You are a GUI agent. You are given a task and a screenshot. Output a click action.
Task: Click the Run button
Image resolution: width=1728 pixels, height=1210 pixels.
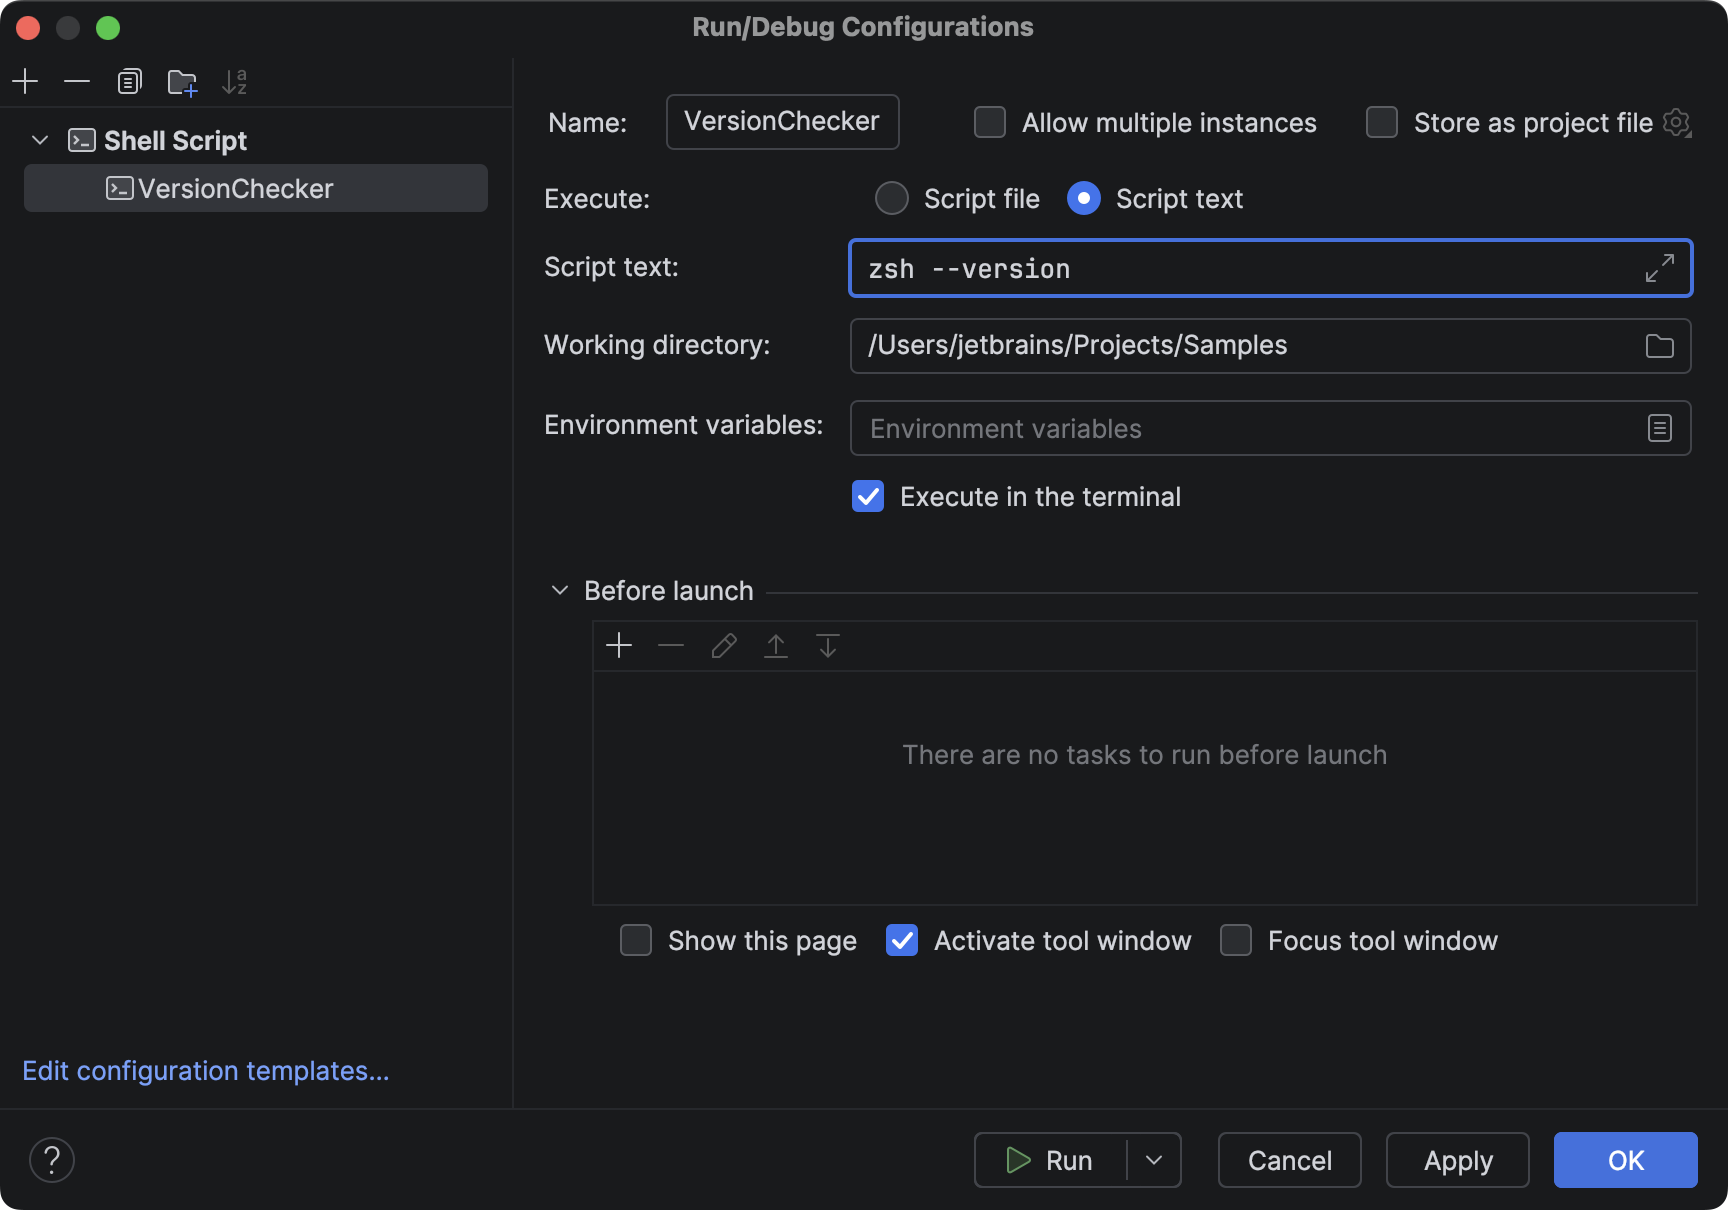pyautogui.click(x=1050, y=1160)
